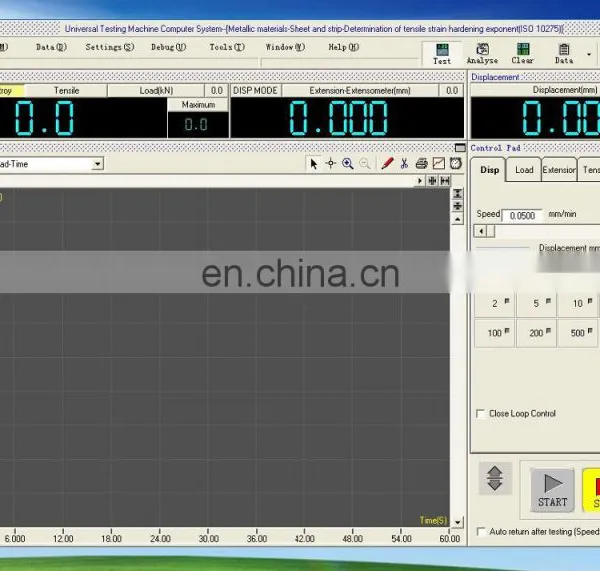Enable Close Loop Control checkbox
This screenshot has height=571, width=600.
[x=480, y=414]
